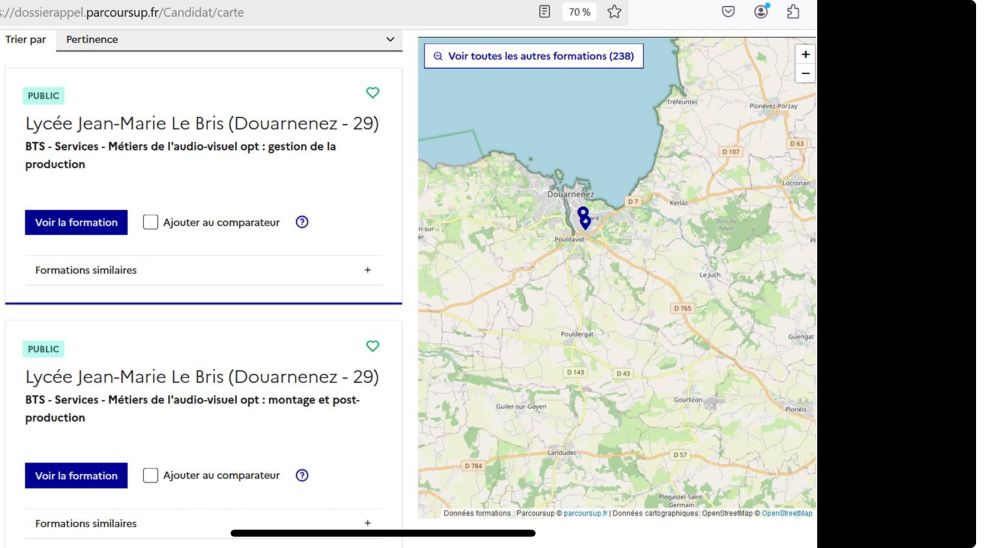Click the PUBLIC badge on the second card
This screenshot has width=1000, height=548.
coord(43,349)
